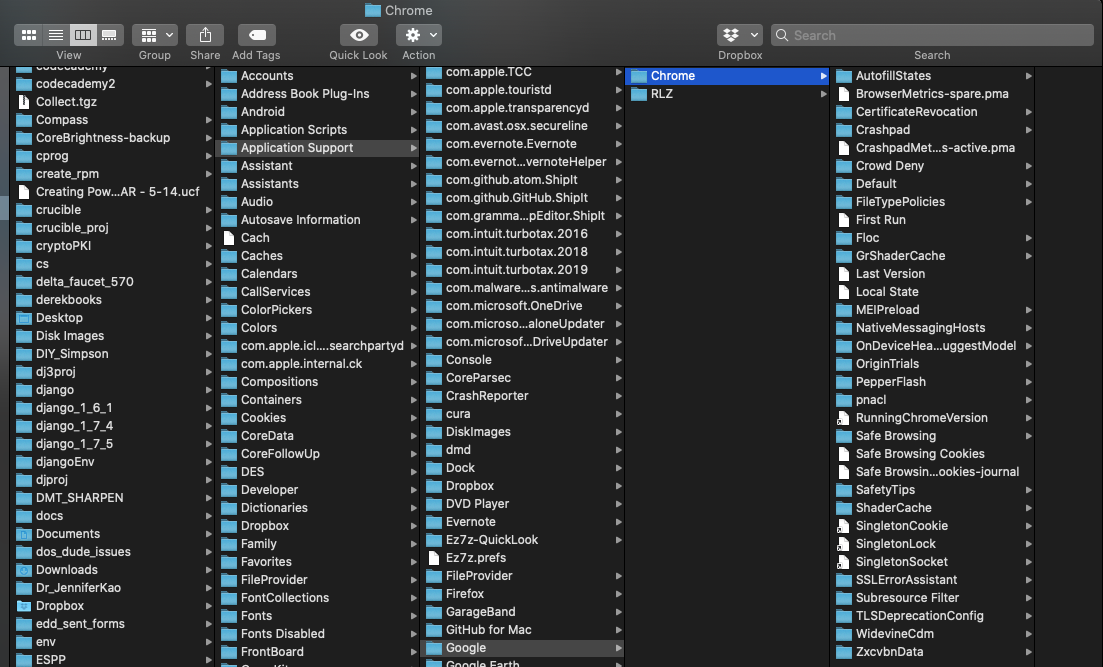
Task: Click the SingletonCookie alias icon
Action: pos(843,526)
